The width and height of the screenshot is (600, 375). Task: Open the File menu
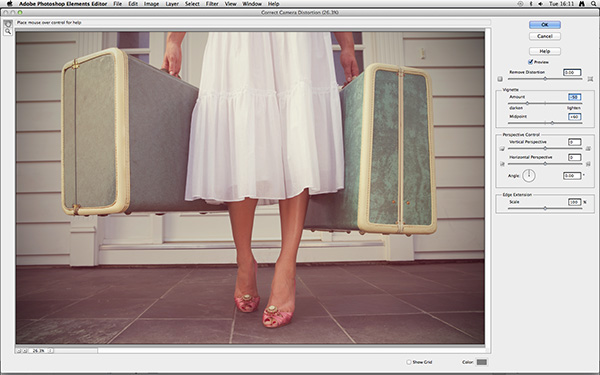click(117, 3)
